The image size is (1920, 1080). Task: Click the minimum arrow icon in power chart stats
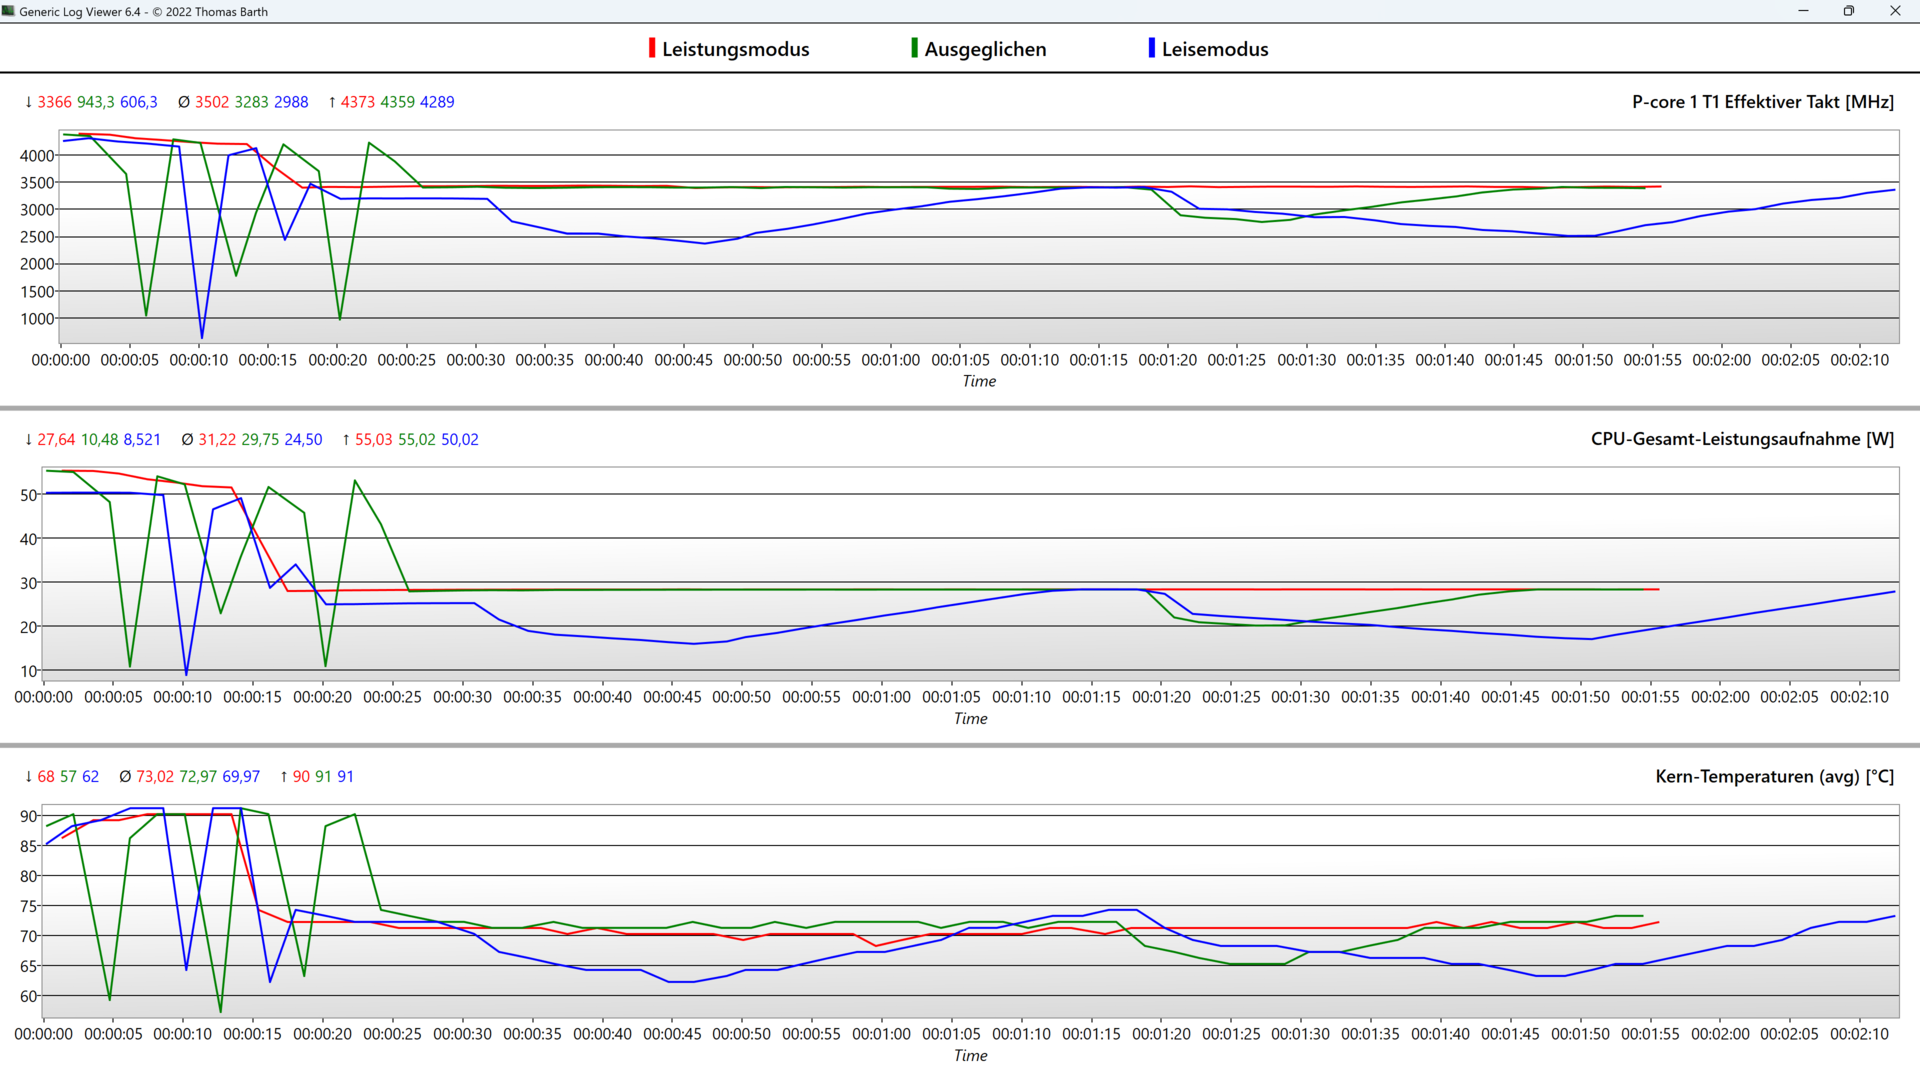pyautogui.click(x=28, y=439)
